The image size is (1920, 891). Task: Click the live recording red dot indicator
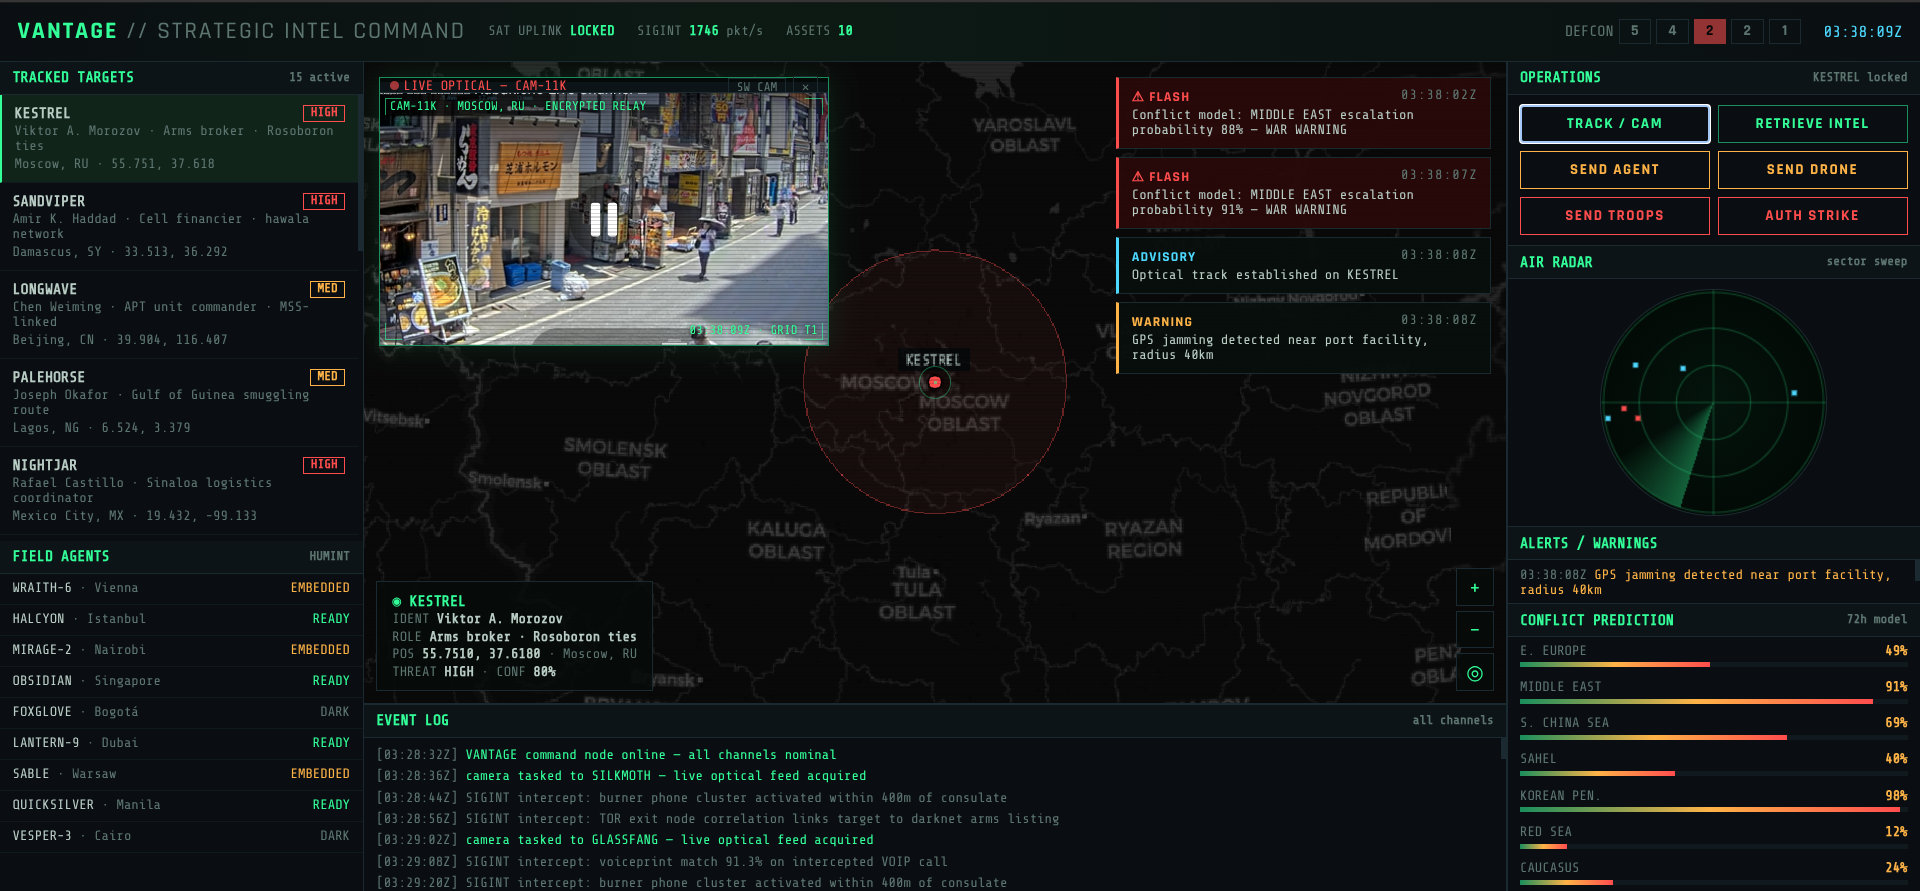point(395,86)
